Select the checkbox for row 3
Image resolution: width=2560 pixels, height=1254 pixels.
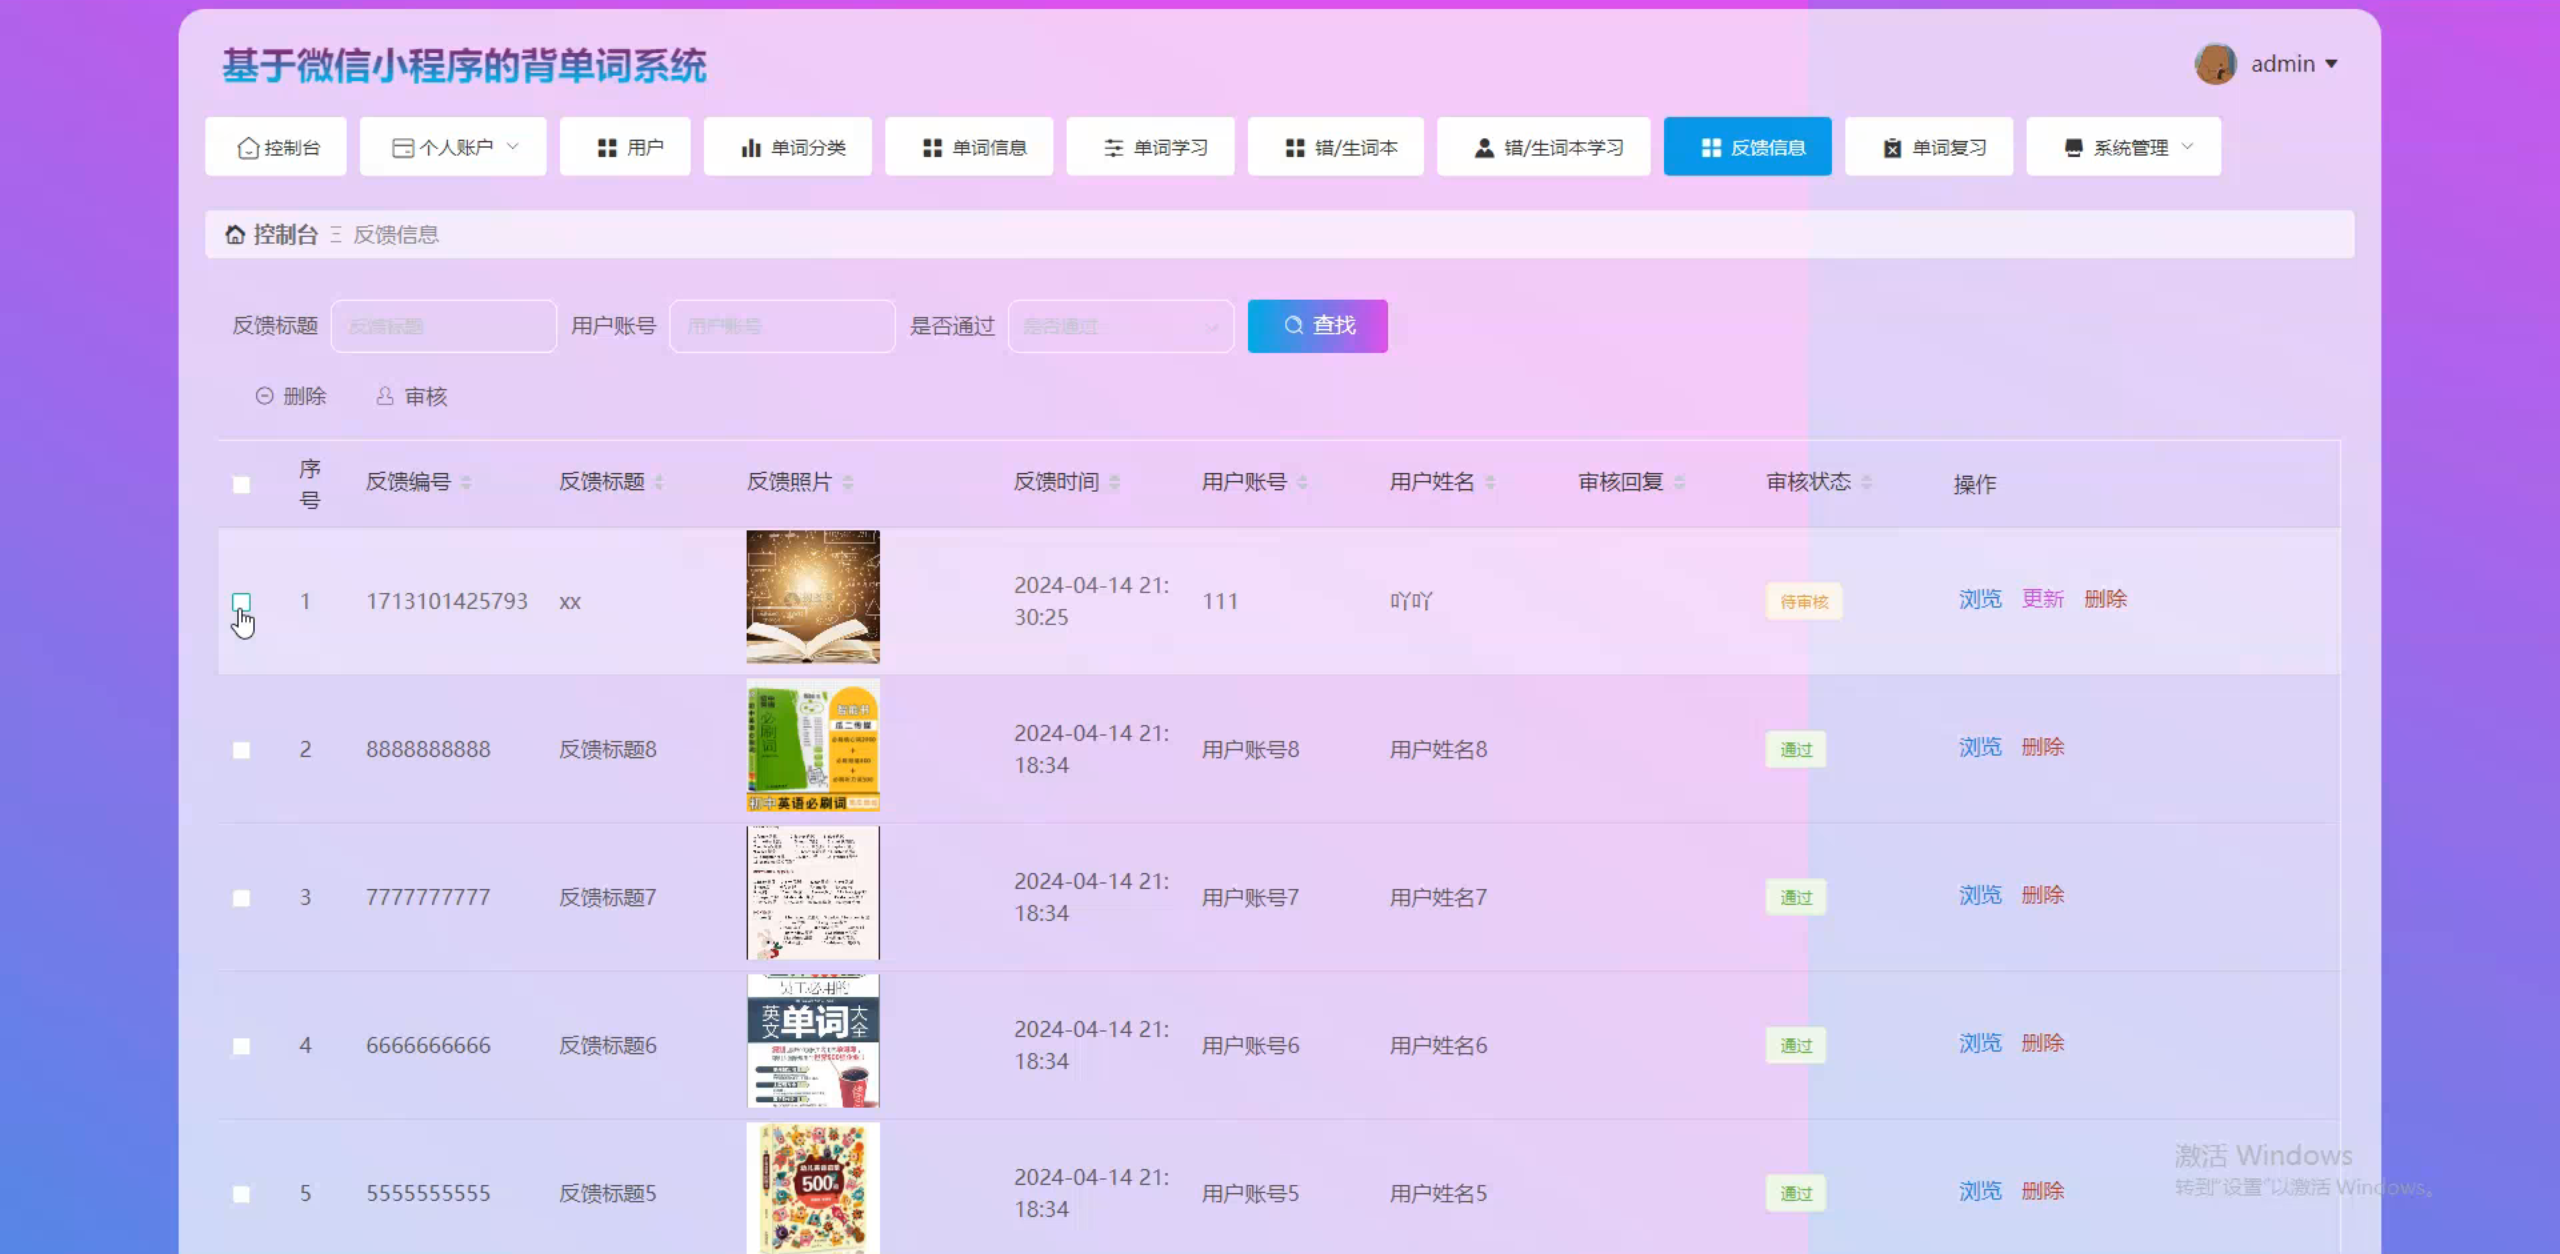coord(241,898)
